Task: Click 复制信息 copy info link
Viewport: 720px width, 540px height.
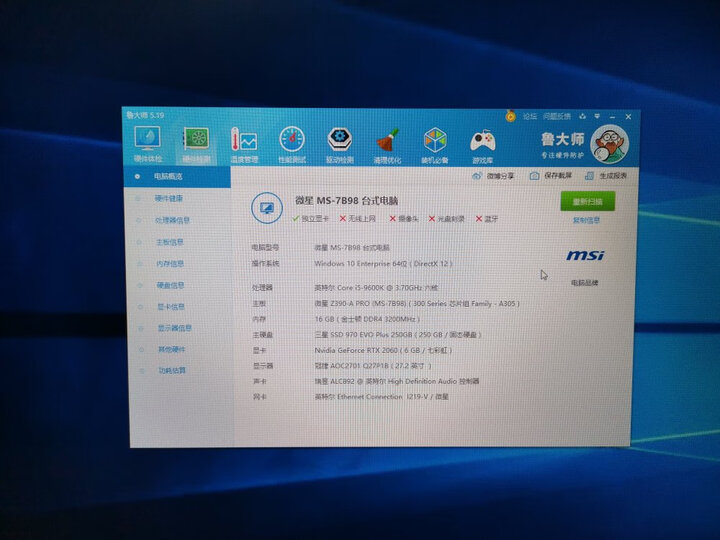Action: point(586,220)
